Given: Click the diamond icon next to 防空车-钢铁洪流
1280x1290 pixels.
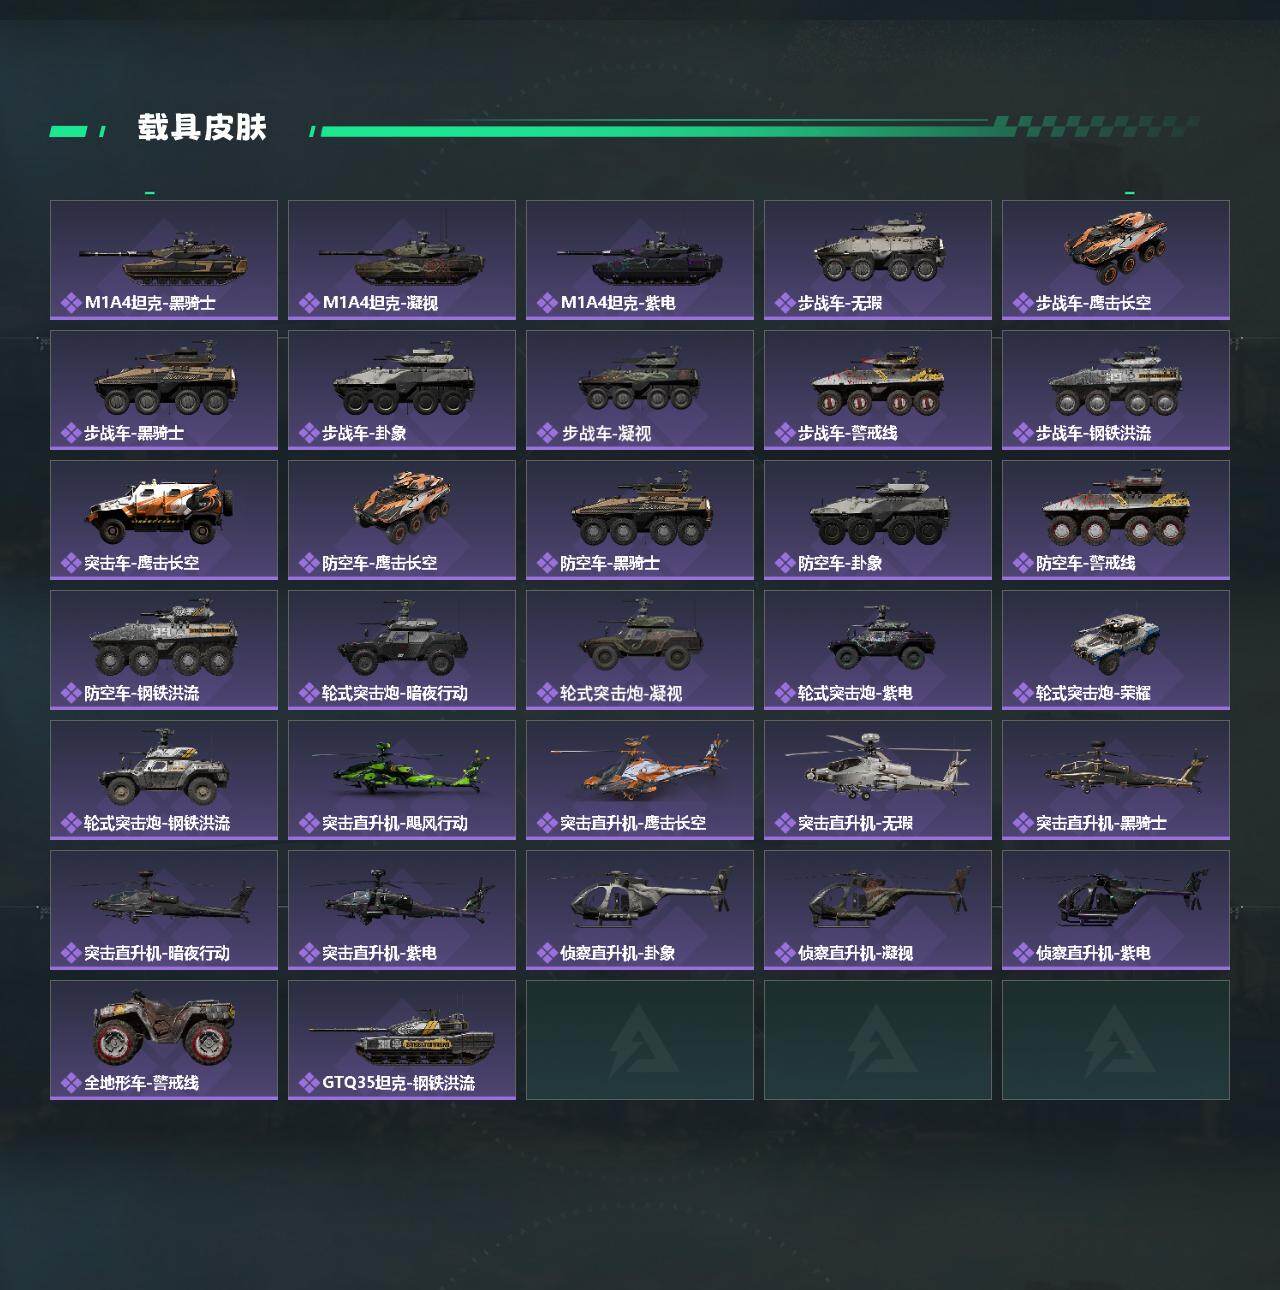Looking at the screenshot, I should pos(71,693).
